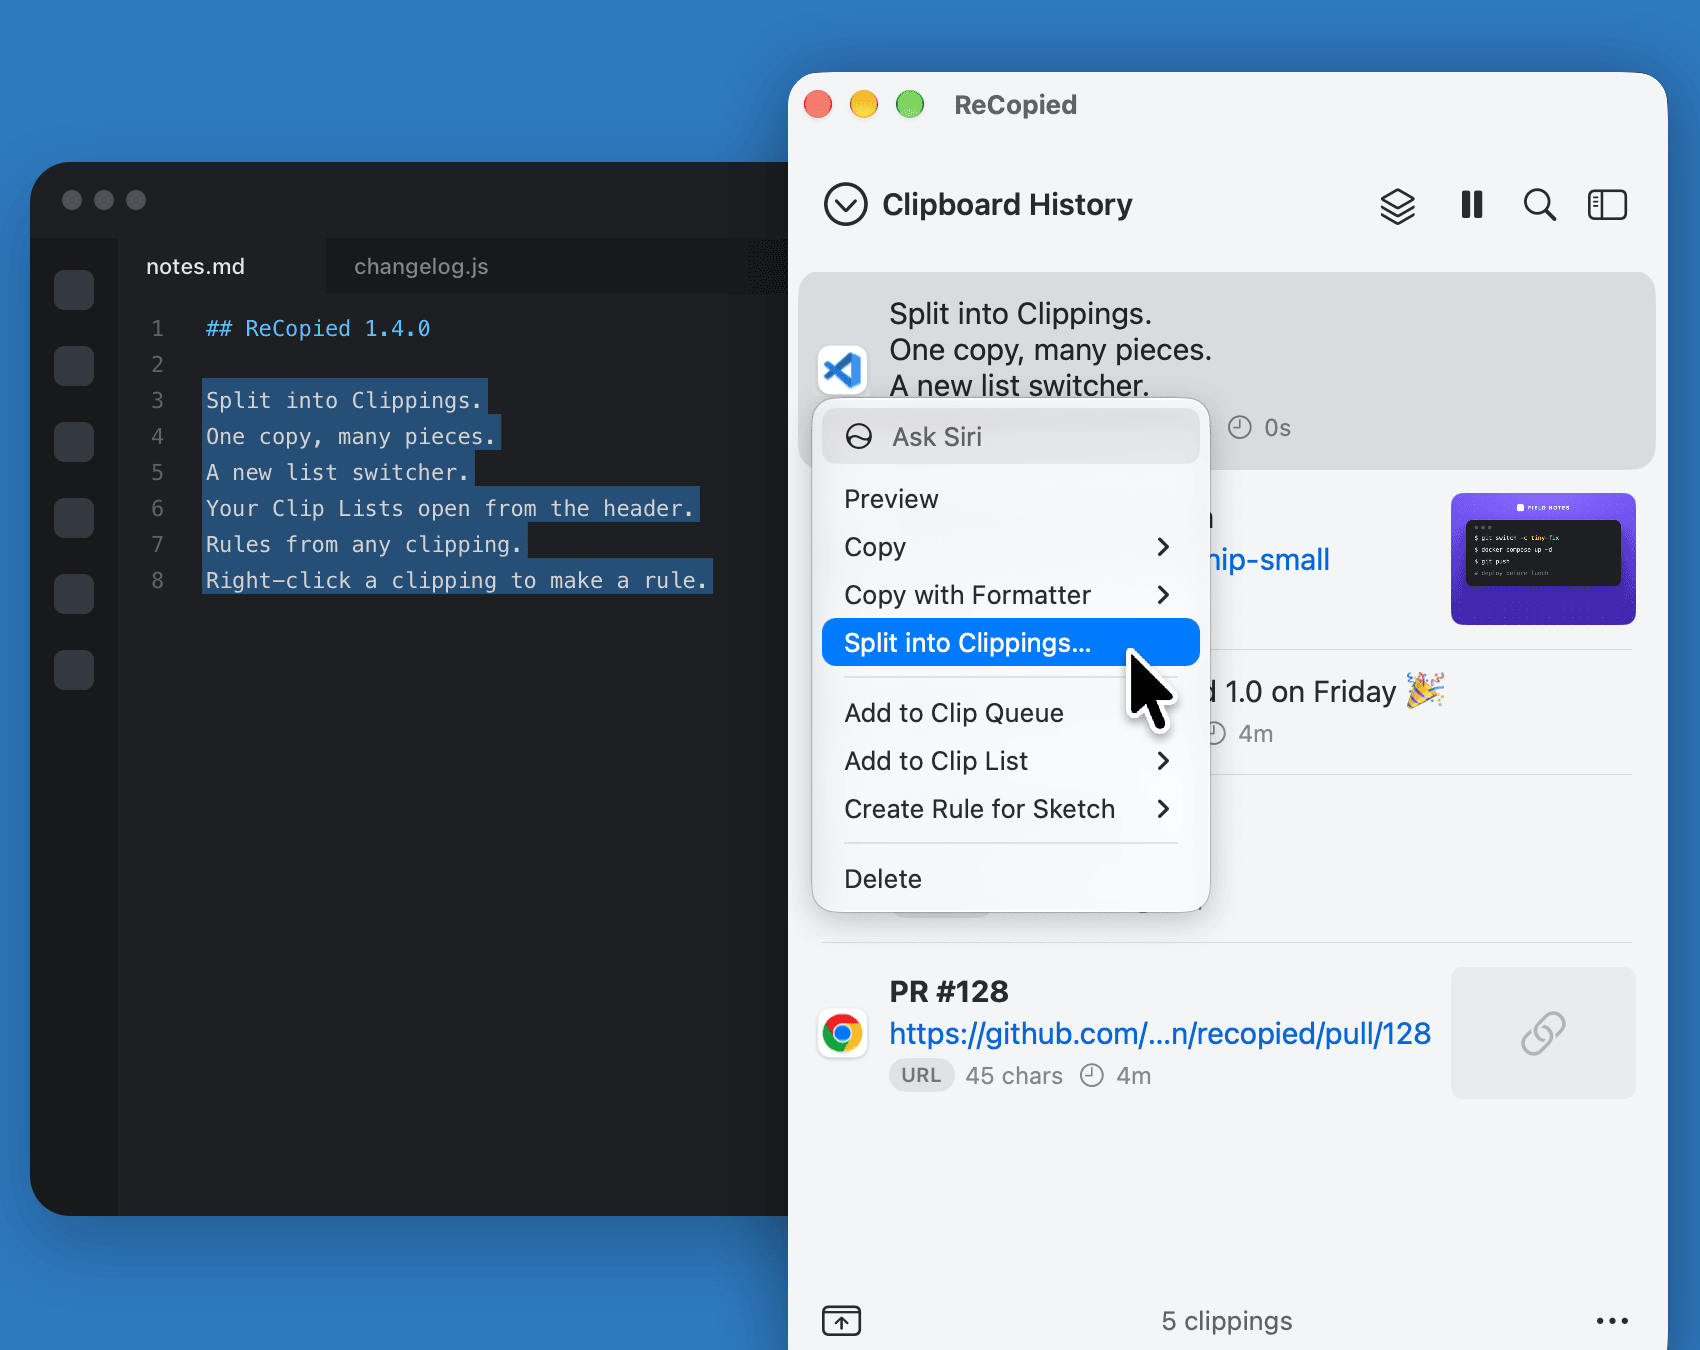This screenshot has width=1700, height=1350.
Task: Click editor line 'Right-click a clipping to make a rule.'
Action: click(x=457, y=581)
